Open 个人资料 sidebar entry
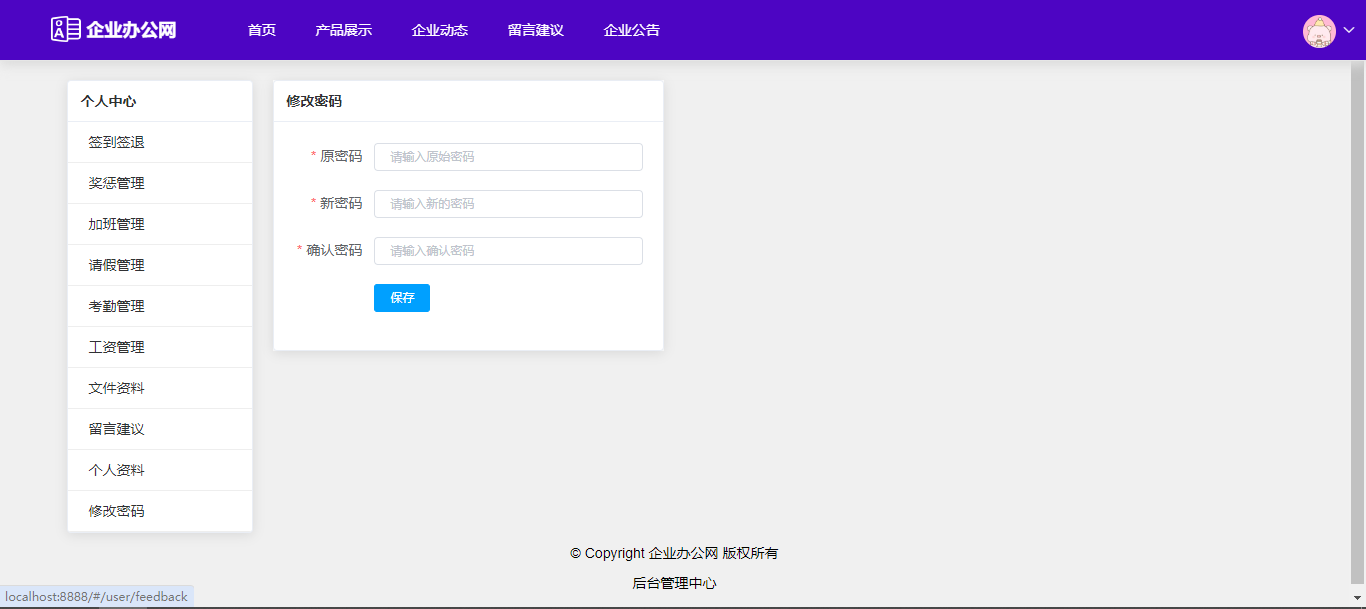Viewport: 1366px width, 609px height. click(116, 470)
